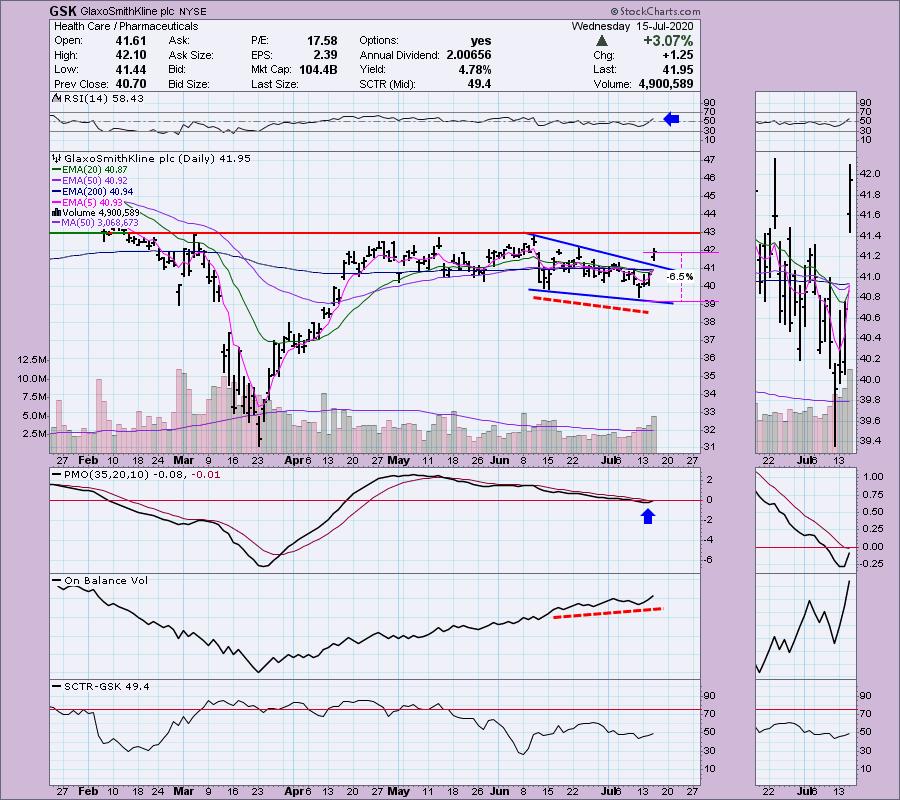Viewport: 900px width, 800px height.
Task: Click the 42.0 price label in zoom panel
Action: 870,174
